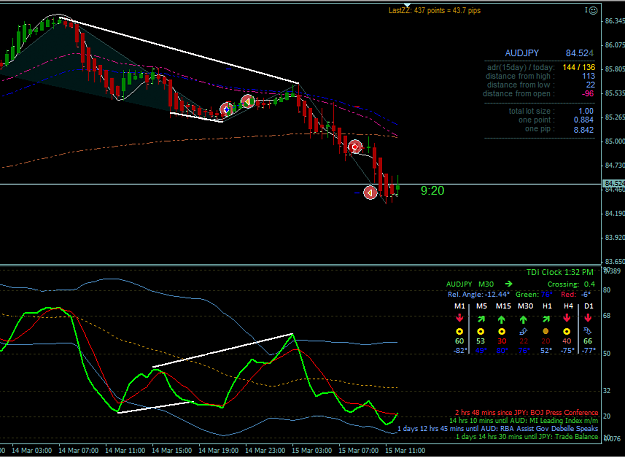Click the distance from open value -96
Image resolution: width=625 pixels, height=458 pixels.
[x=588, y=94]
